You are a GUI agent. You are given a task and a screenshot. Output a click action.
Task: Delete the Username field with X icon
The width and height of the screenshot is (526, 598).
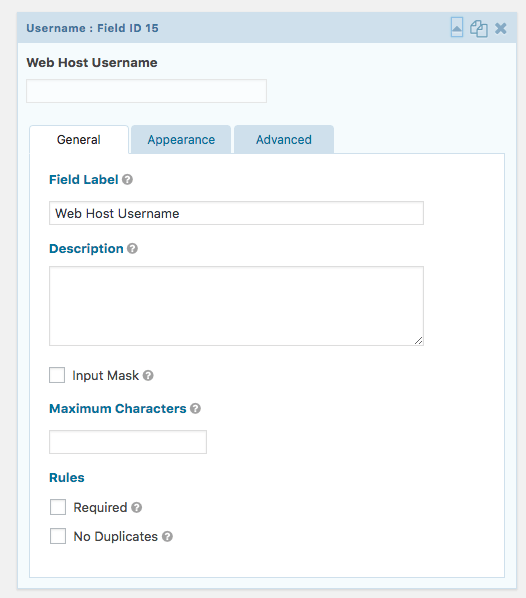(x=501, y=28)
